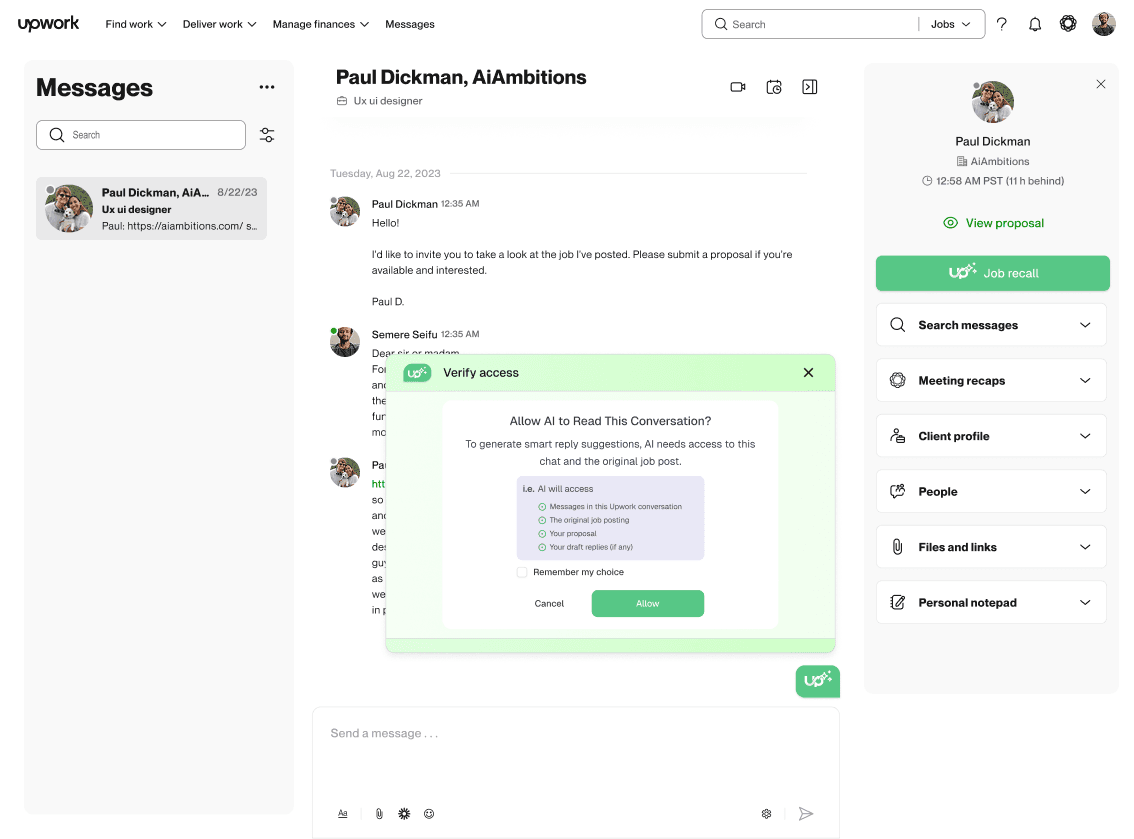
Task: Click the Personal notepad icon
Action: [x=898, y=602]
